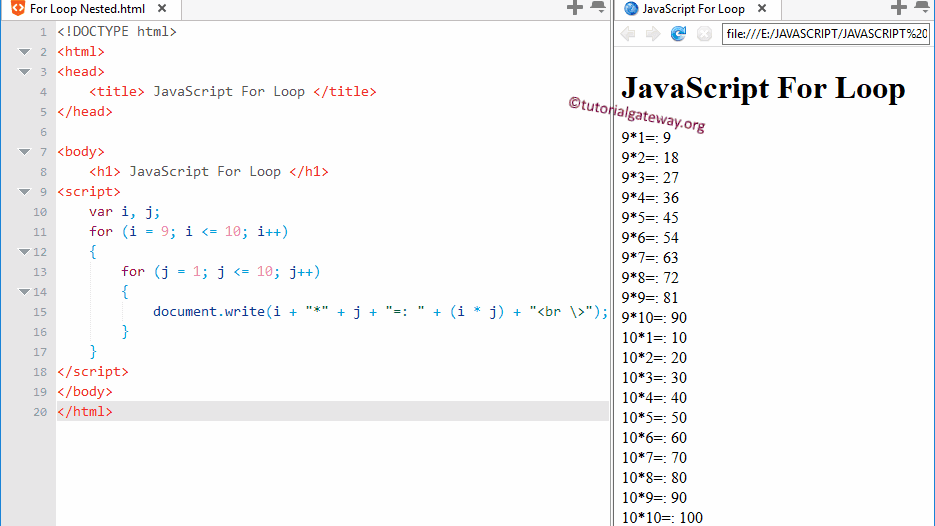Click output line '10*1=: 10'
The width and height of the screenshot is (935, 526).
tap(654, 338)
